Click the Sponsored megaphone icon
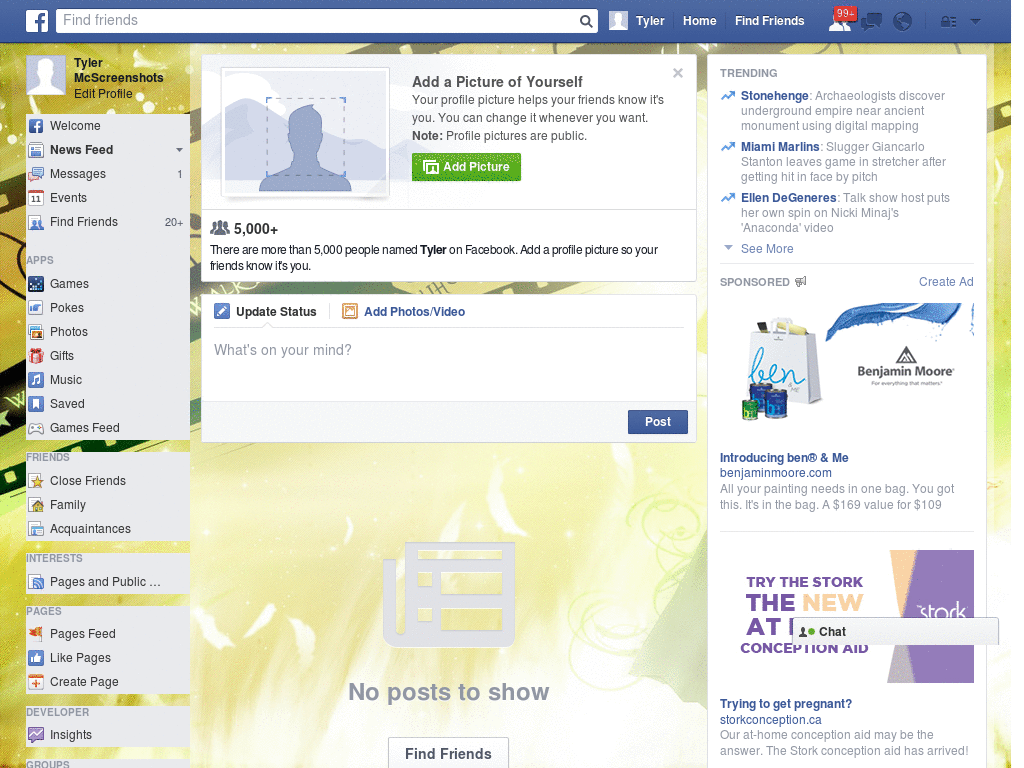This screenshot has height=768, width=1024. pyautogui.click(x=801, y=281)
